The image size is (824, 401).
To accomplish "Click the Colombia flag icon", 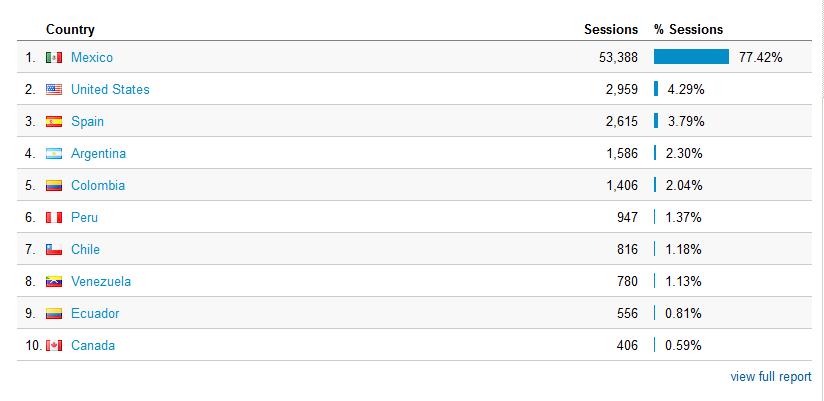I will click(54, 186).
